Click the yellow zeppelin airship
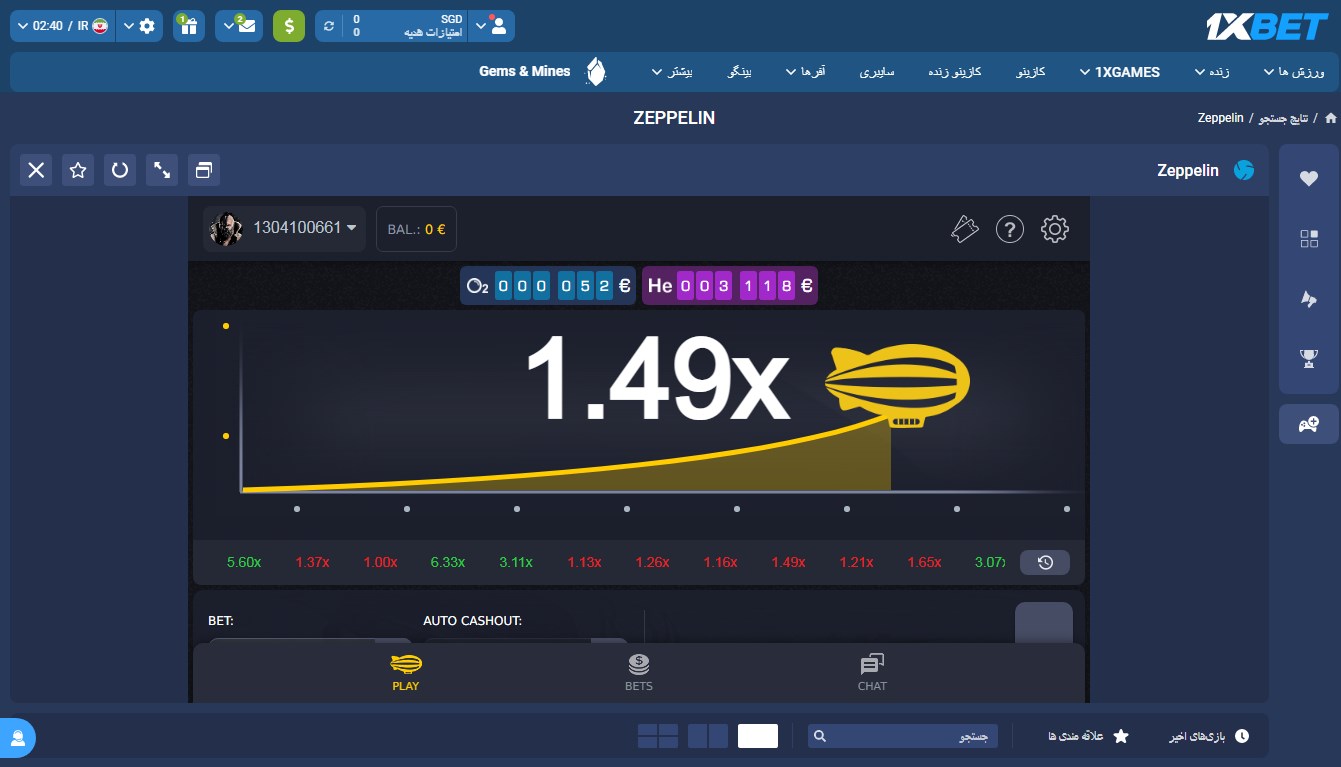1341x767 pixels. pos(897,385)
